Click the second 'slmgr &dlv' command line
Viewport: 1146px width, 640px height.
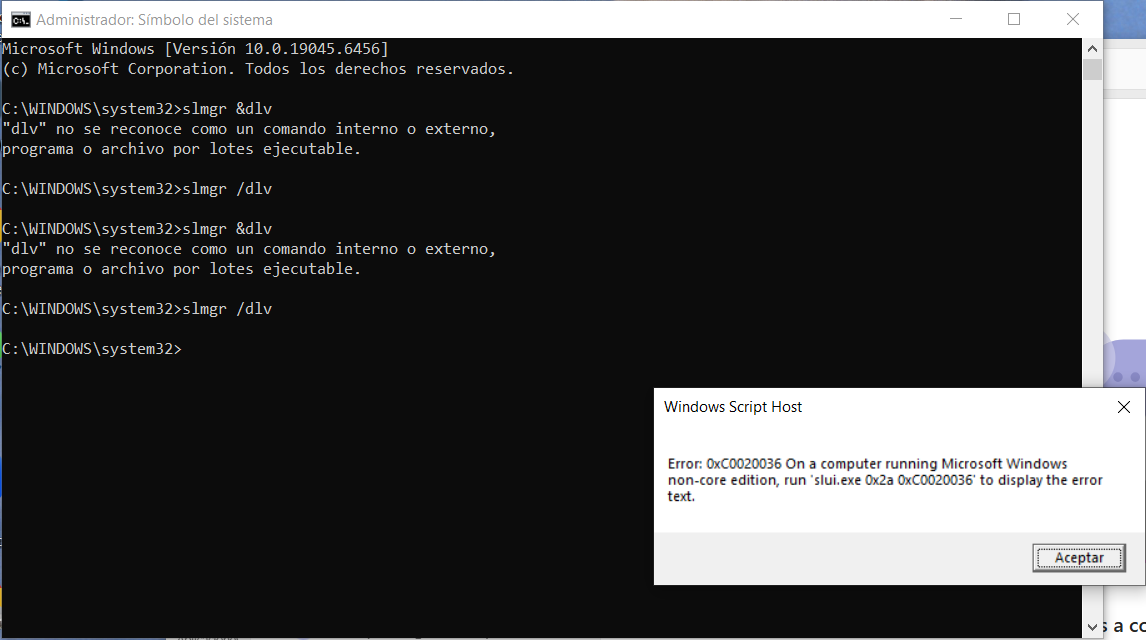pyautogui.click(x=137, y=229)
